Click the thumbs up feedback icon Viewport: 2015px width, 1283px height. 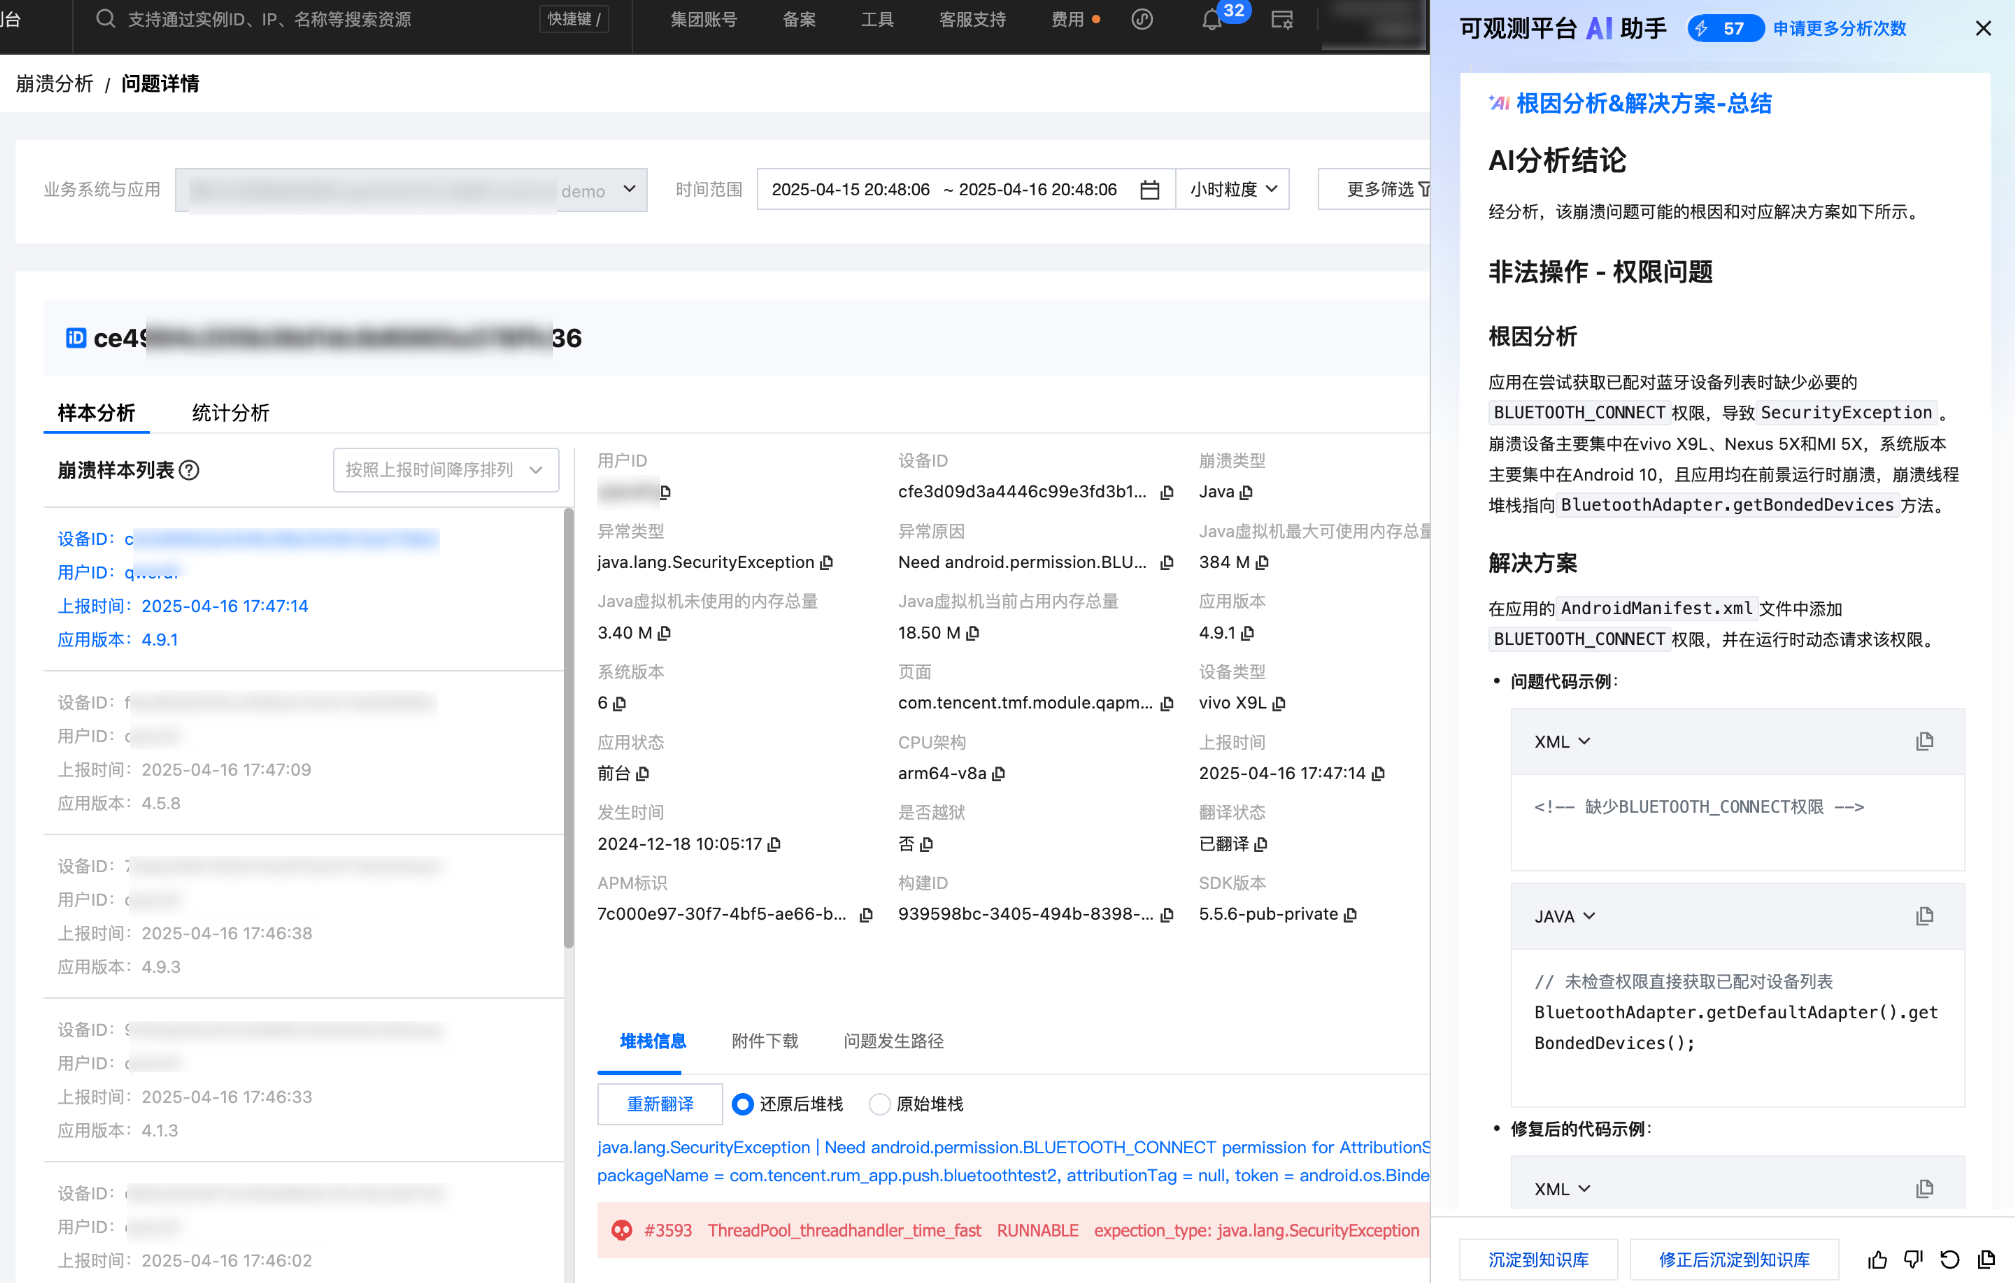click(1877, 1260)
